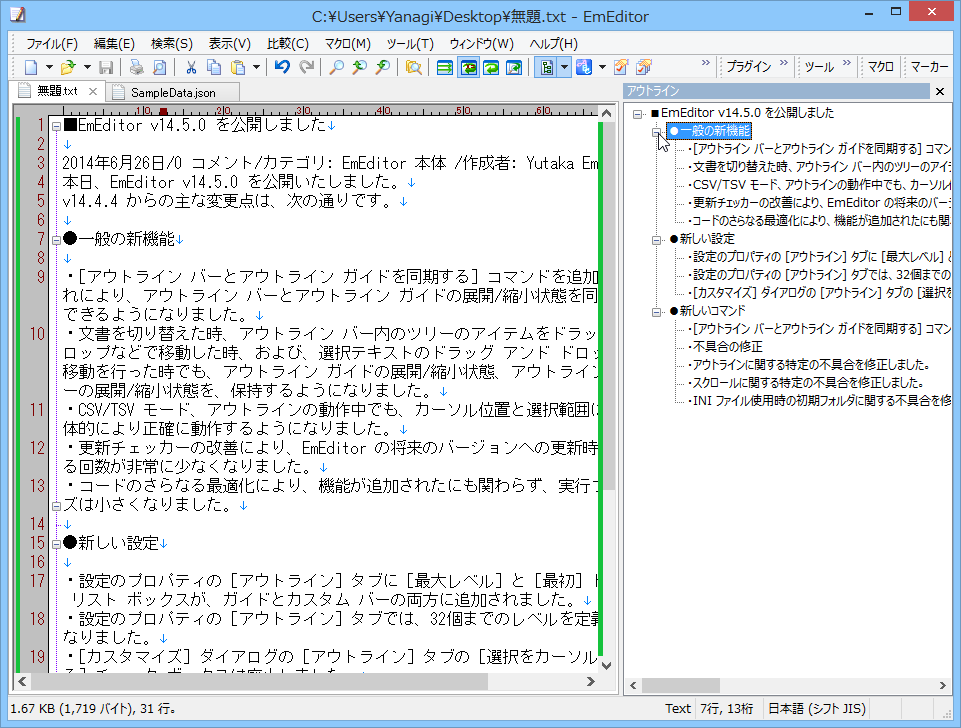Open Find in Files icon
This screenshot has width=961, height=728.
(414, 67)
